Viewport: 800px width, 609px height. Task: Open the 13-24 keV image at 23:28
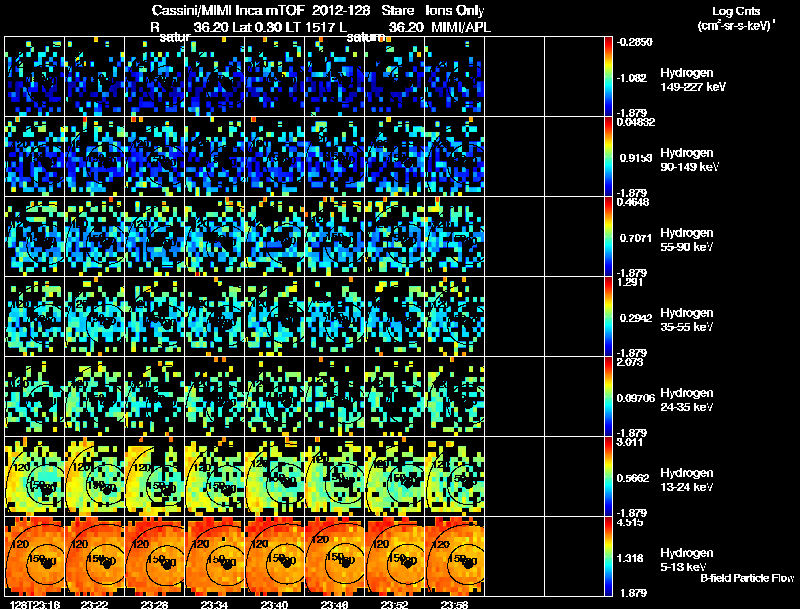[x=155, y=476]
